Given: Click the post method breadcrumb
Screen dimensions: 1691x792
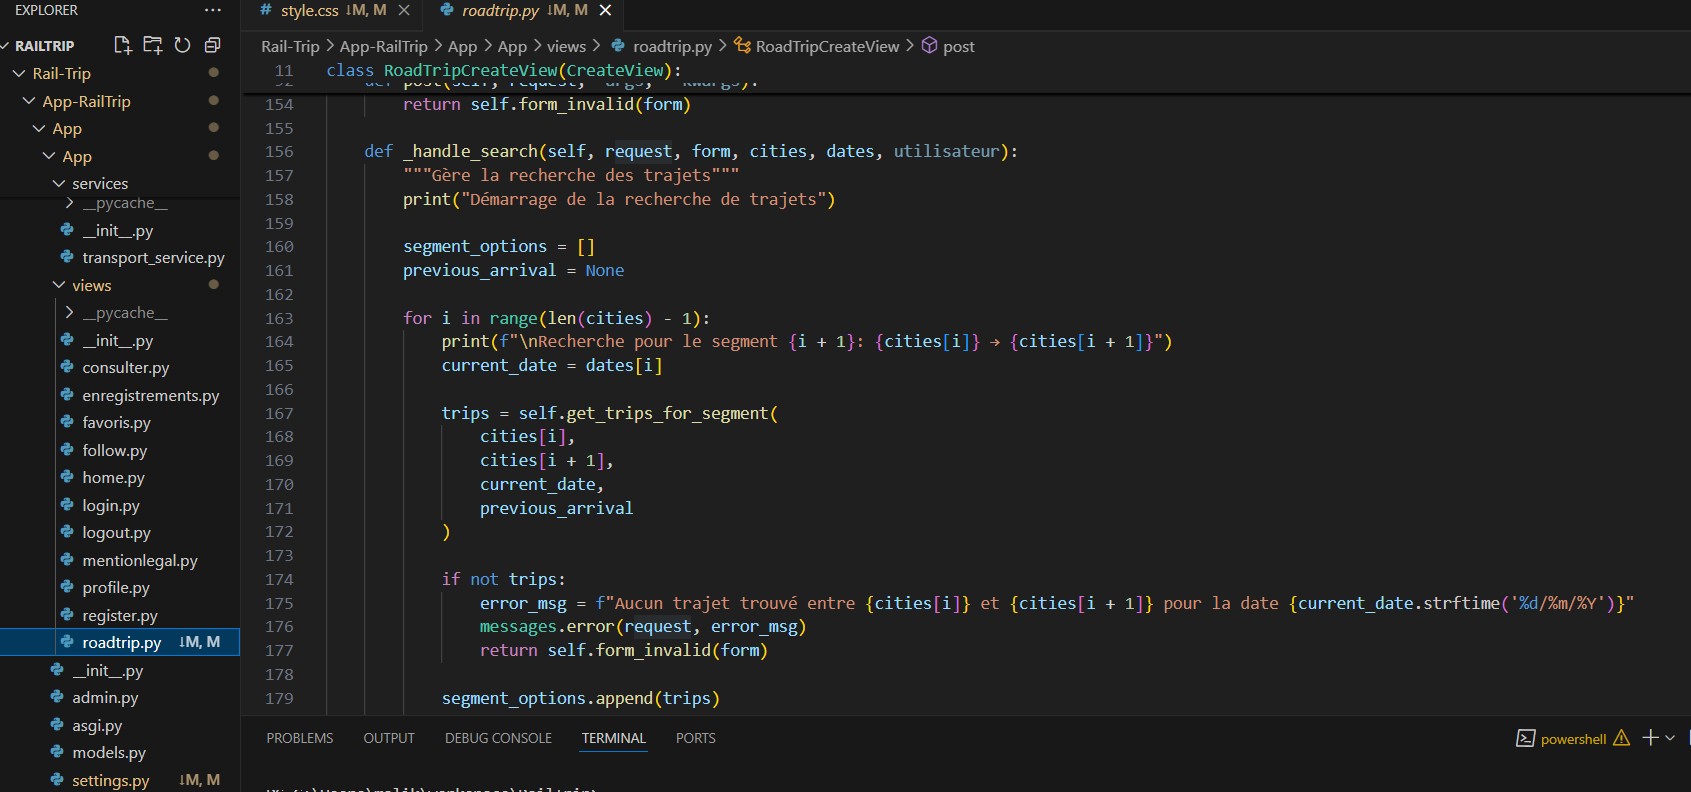Looking at the screenshot, I should coord(958,46).
